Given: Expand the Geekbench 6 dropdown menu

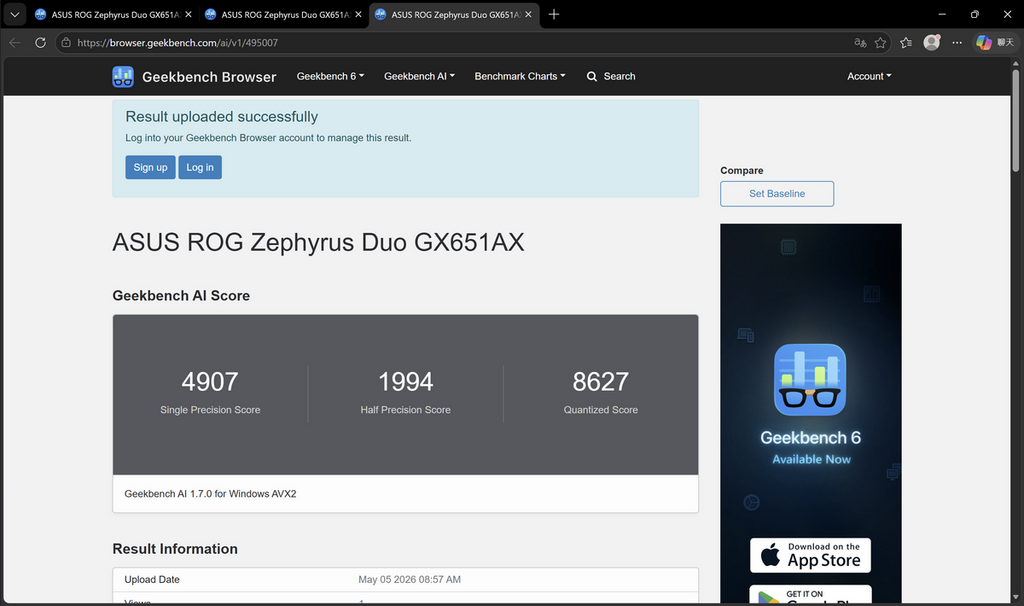Looking at the screenshot, I should pyautogui.click(x=330, y=76).
